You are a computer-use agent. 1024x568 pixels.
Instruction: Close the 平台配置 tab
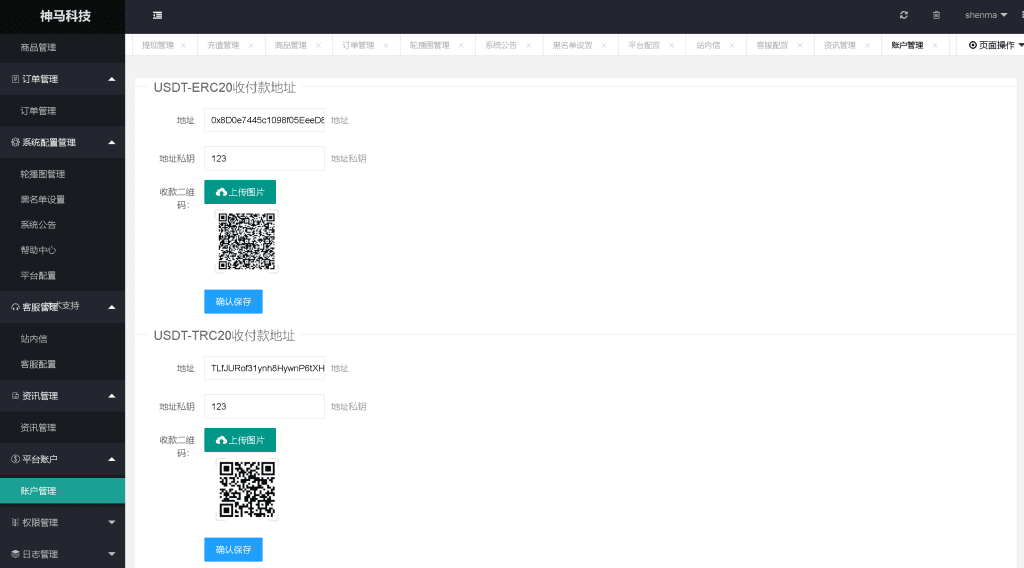point(671,45)
